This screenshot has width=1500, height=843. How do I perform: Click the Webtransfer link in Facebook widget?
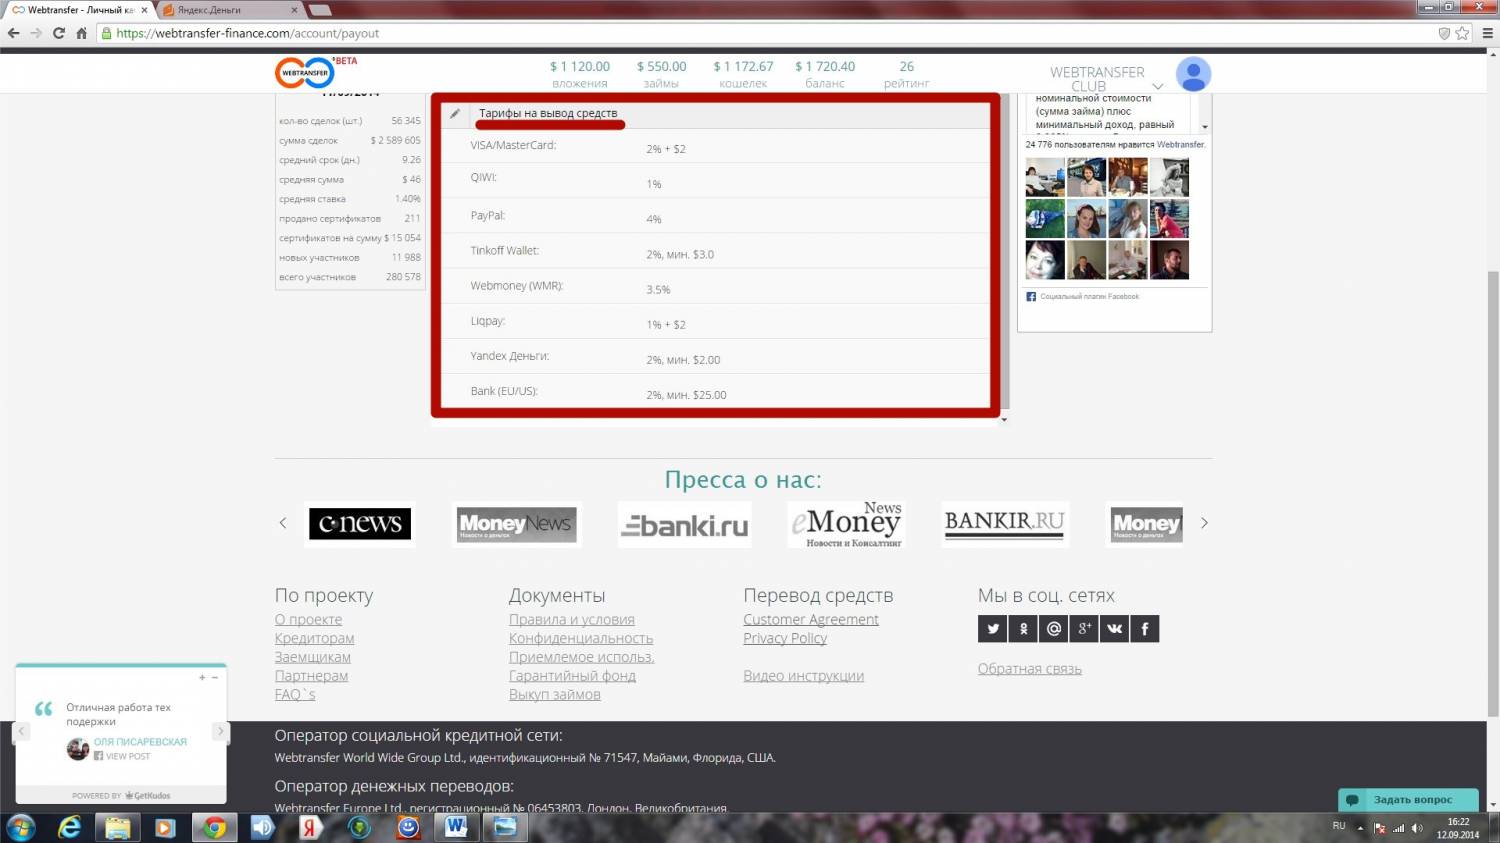pyautogui.click(x=1180, y=144)
